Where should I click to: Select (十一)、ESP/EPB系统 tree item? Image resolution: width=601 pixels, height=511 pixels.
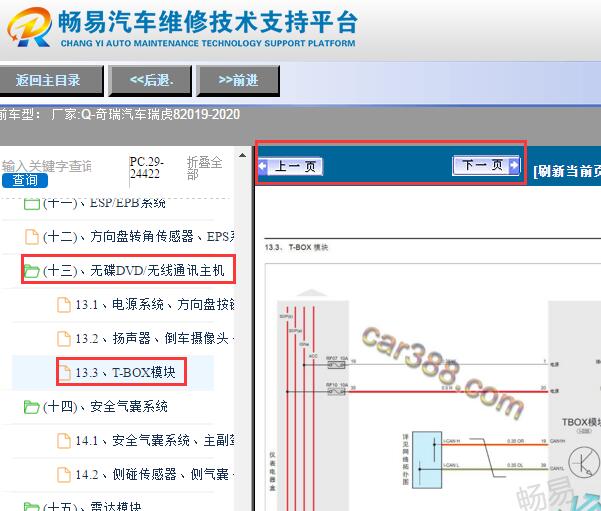[104, 203]
